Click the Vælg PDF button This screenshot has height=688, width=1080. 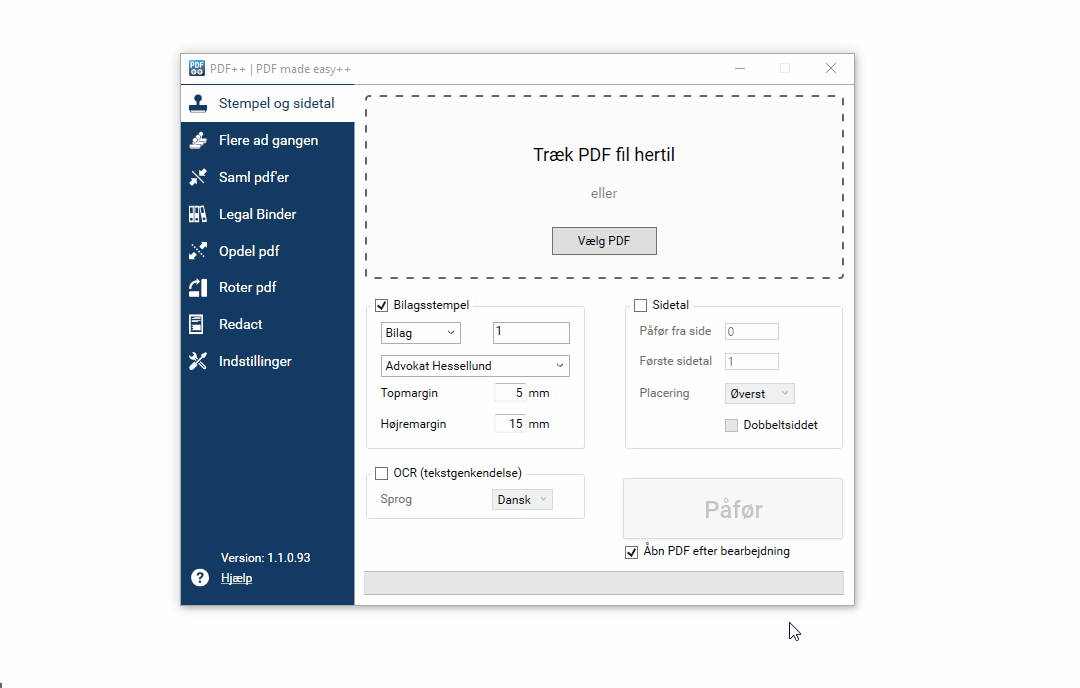point(604,241)
